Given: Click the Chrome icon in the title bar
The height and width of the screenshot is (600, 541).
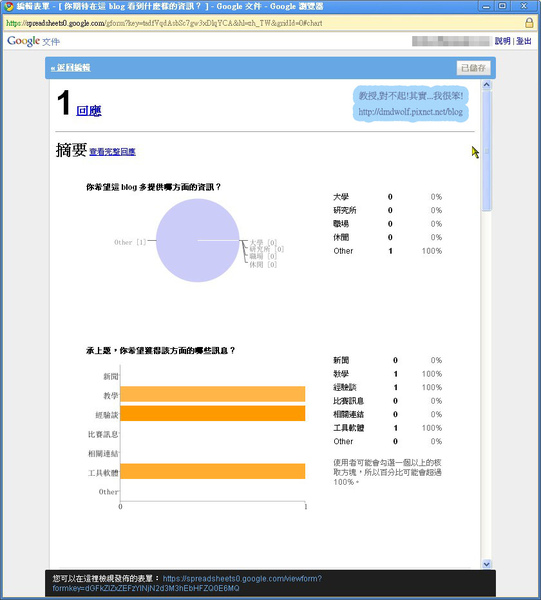Looking at the screenshot, I should coord(9,7).
